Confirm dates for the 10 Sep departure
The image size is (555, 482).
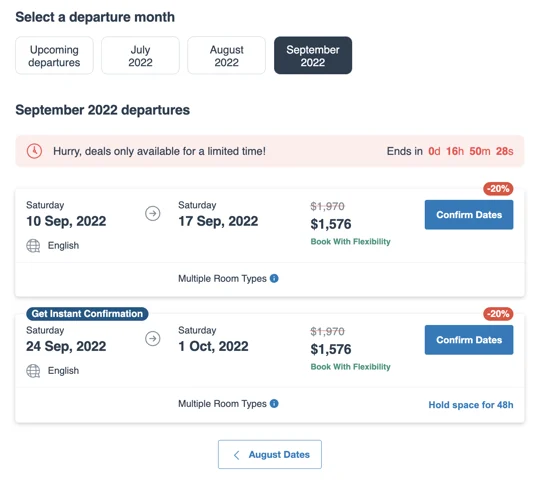tap(469, 215)
